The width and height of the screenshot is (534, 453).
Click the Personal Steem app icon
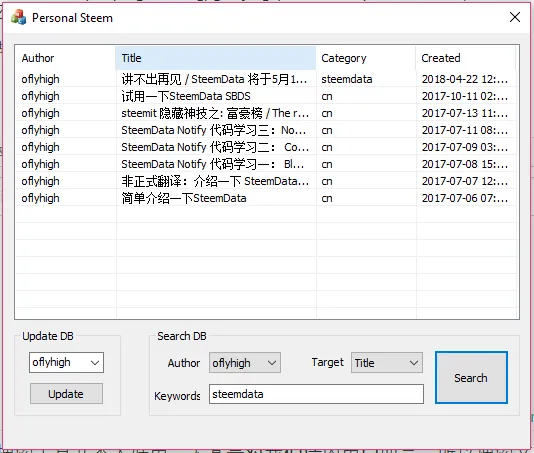pos(18,17)
